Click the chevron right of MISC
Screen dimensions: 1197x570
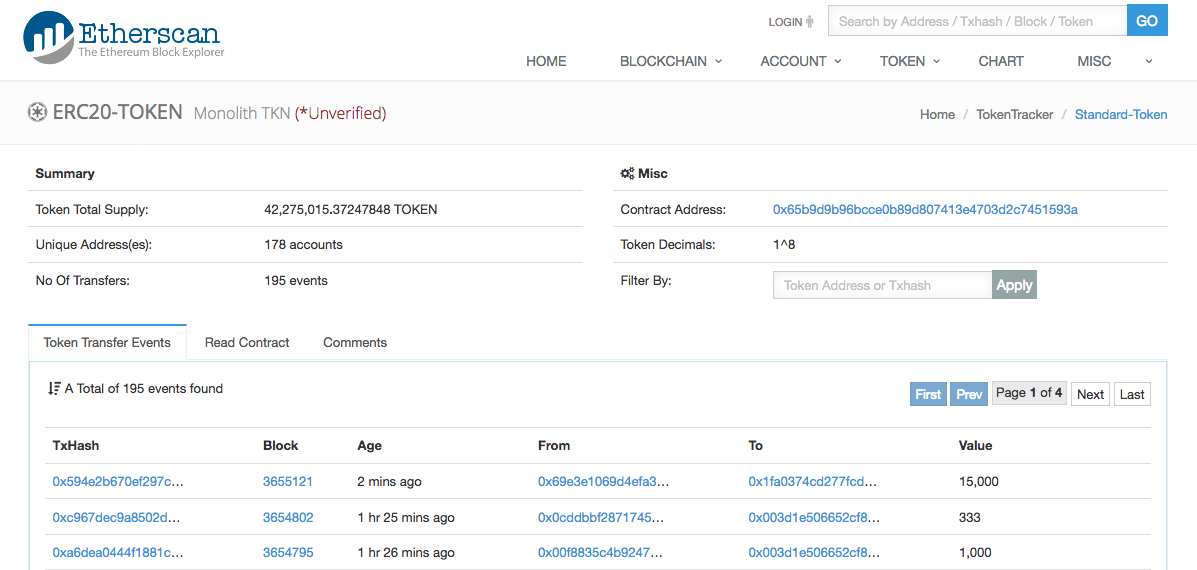click(1149, 62)
